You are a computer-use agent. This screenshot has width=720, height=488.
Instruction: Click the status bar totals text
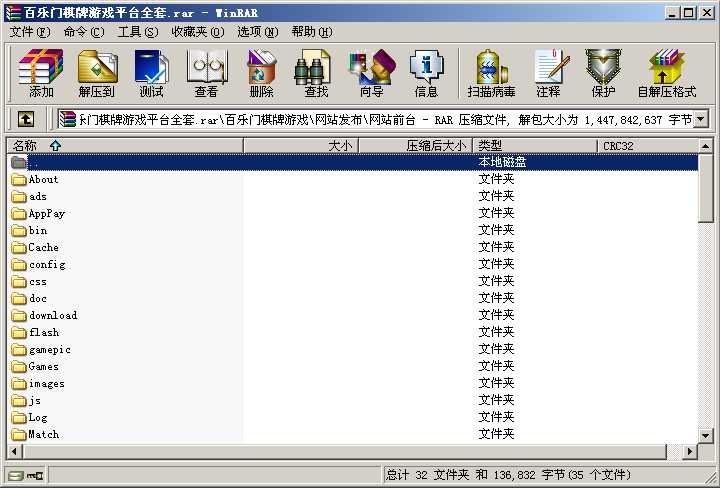pos(508,475)
